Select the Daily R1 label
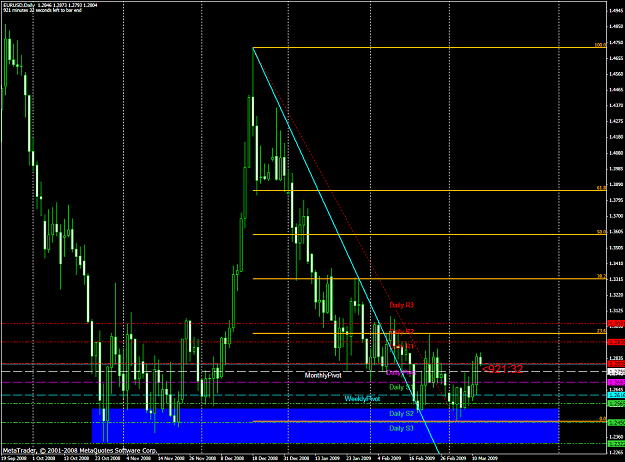Viewport: 625px width, 462px height. 401,346
